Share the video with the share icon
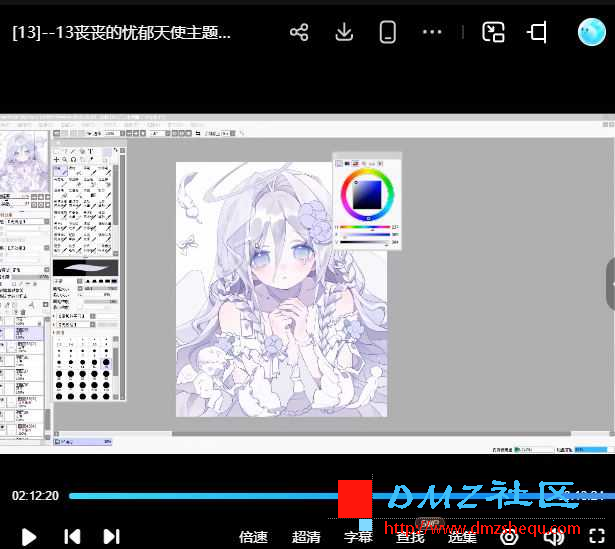Image resolution: width=615 pixels, height=549 pixels. pos(299,32)
